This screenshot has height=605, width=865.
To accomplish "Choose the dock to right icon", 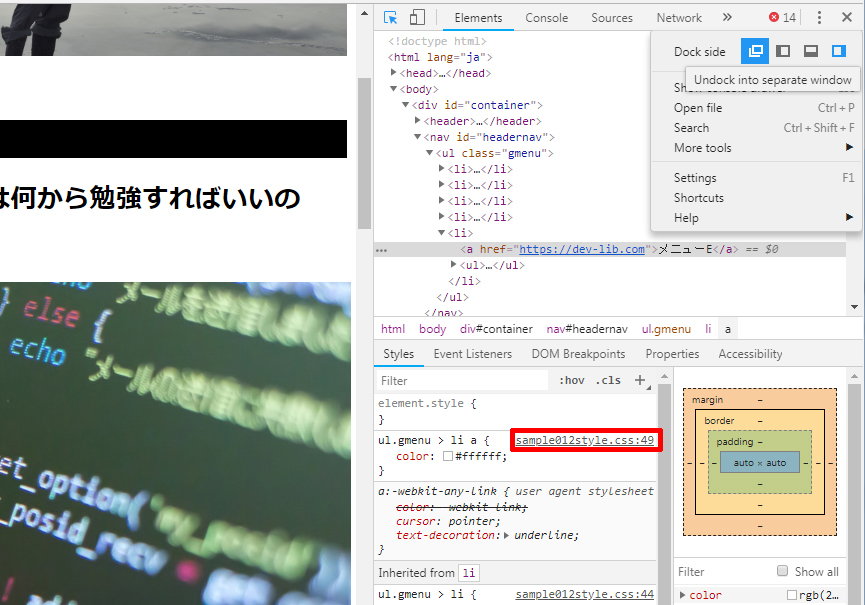I will [x=838, y=51].
